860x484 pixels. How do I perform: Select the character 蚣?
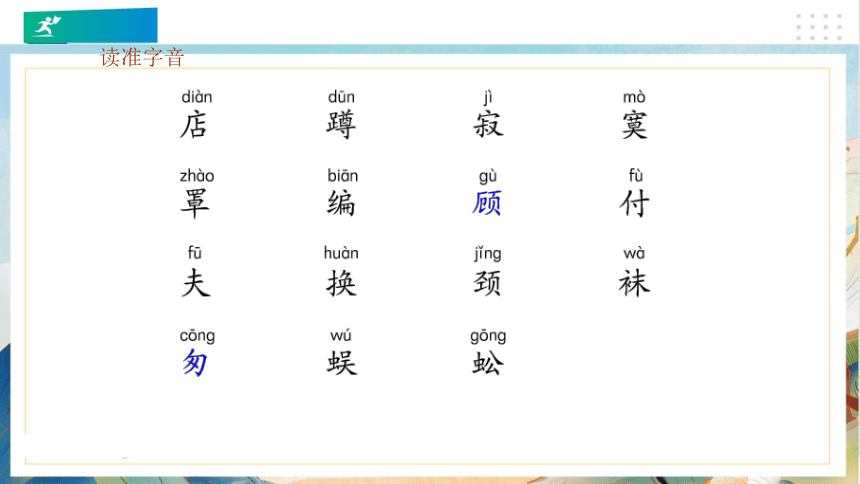pos(488,363)
